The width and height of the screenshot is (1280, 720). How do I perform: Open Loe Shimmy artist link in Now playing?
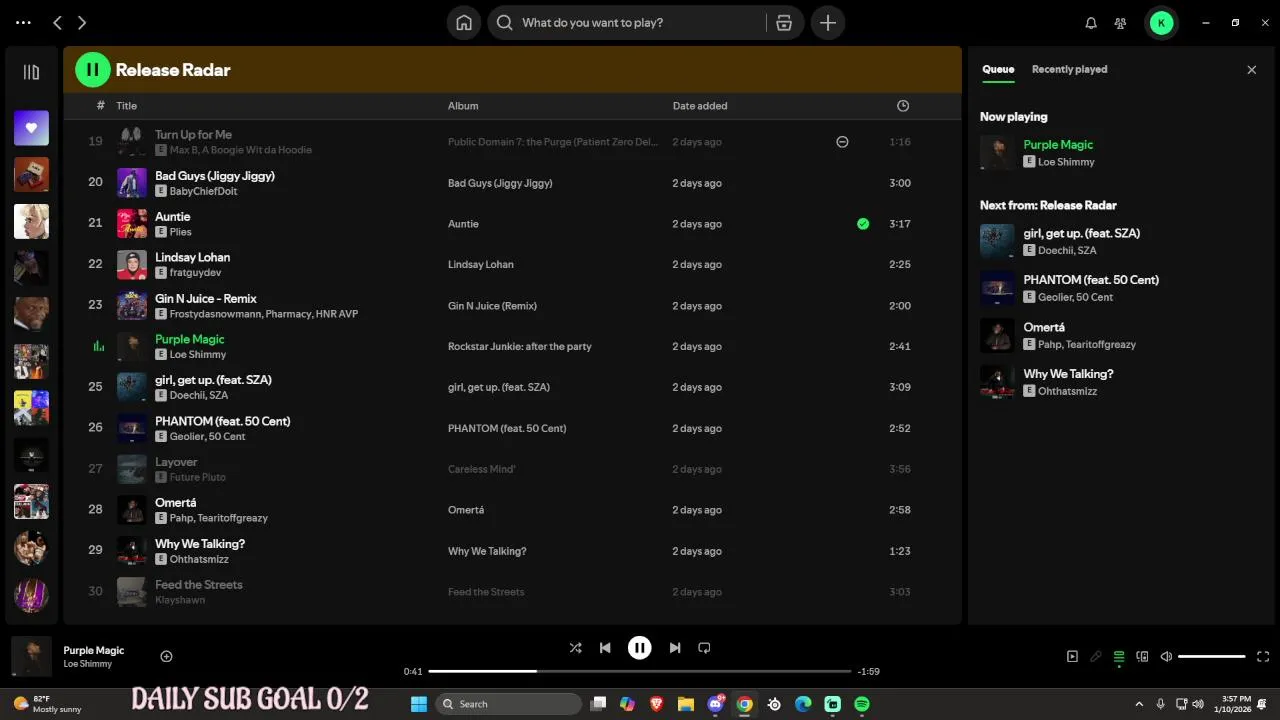(1066, 162)
